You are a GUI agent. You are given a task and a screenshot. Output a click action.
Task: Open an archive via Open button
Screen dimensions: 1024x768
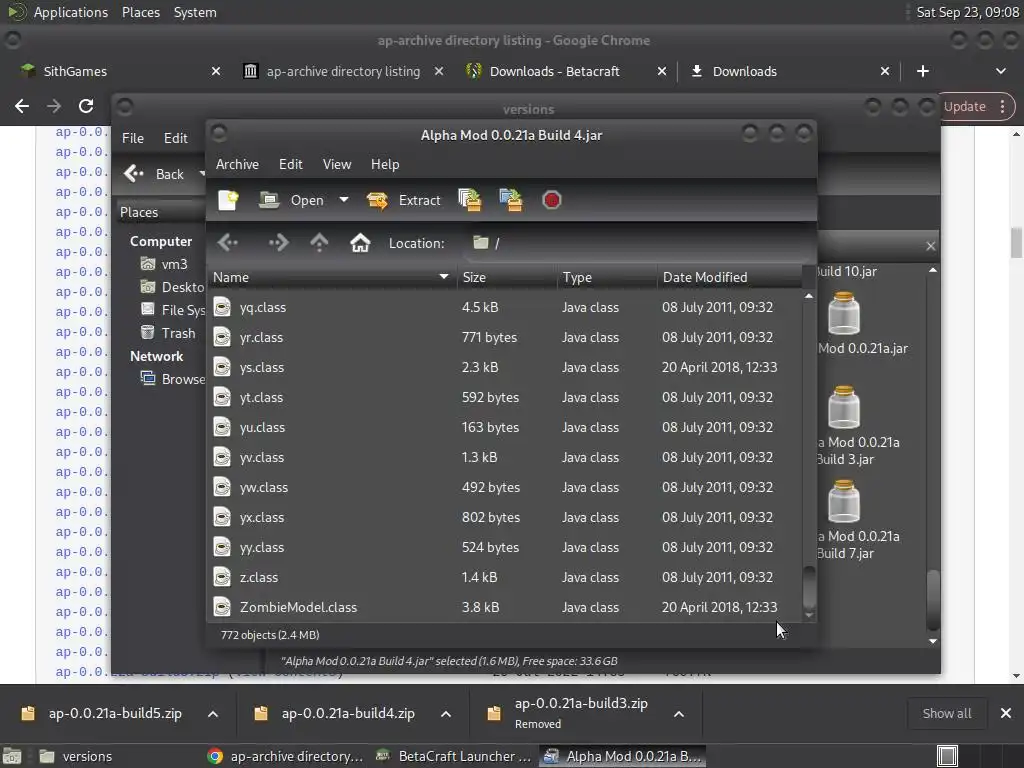[292, 200]
